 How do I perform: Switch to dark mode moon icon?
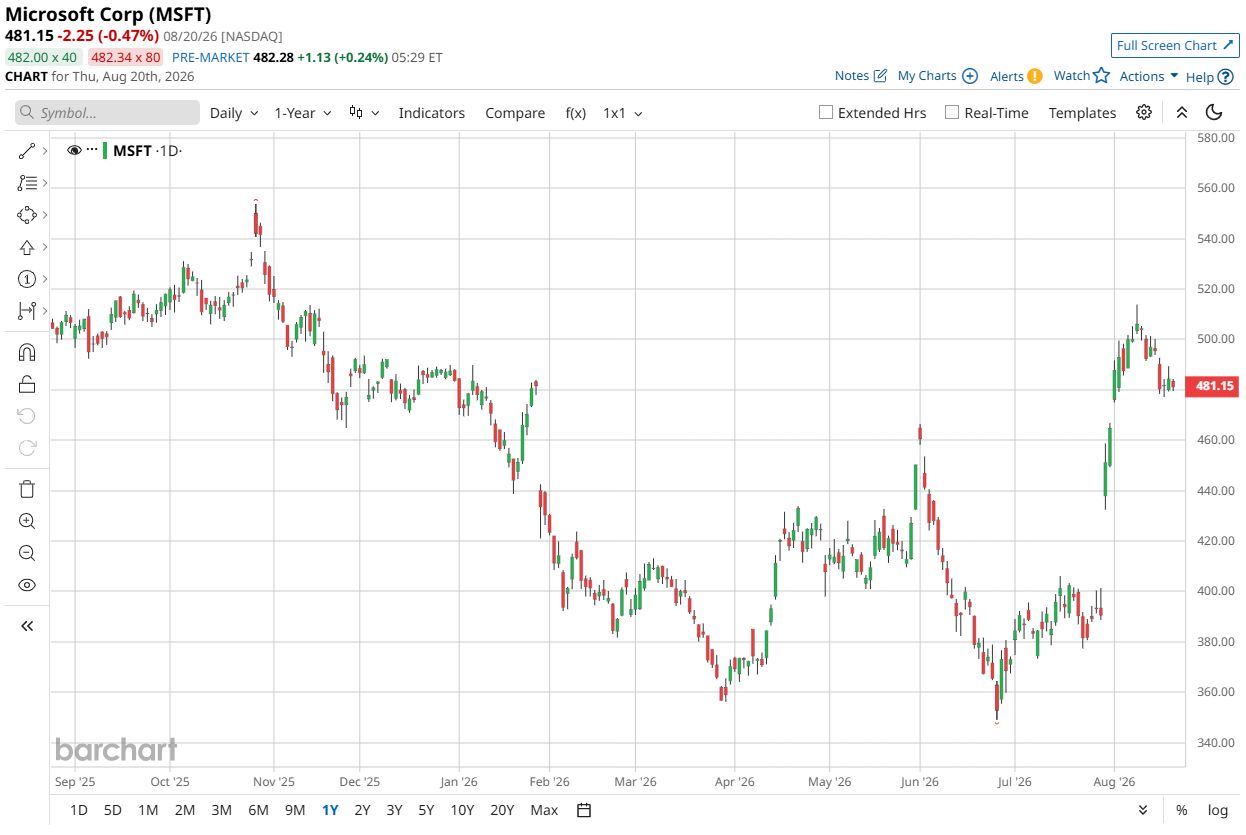(1214, 112)
